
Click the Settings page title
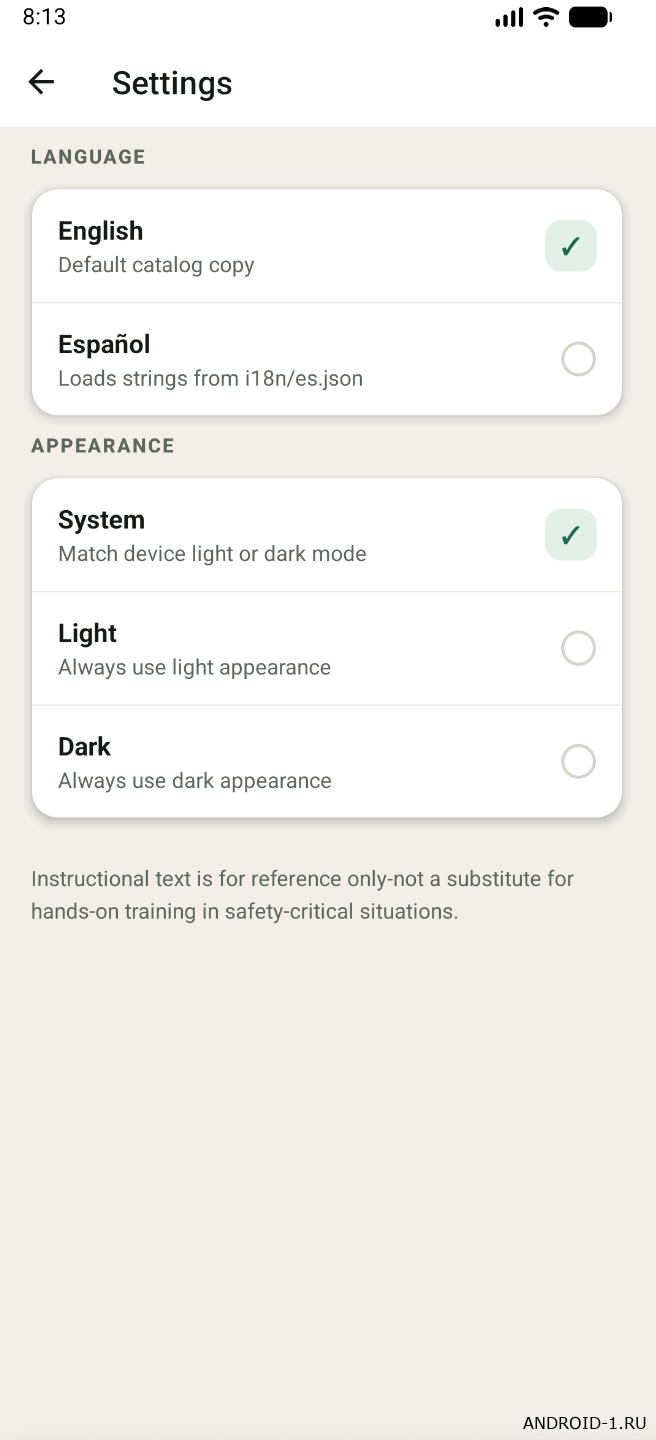[172, 83]
